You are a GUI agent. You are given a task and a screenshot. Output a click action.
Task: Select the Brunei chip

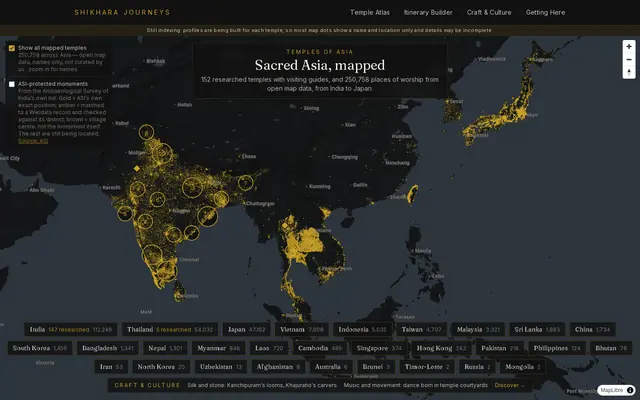click(376, 367)
